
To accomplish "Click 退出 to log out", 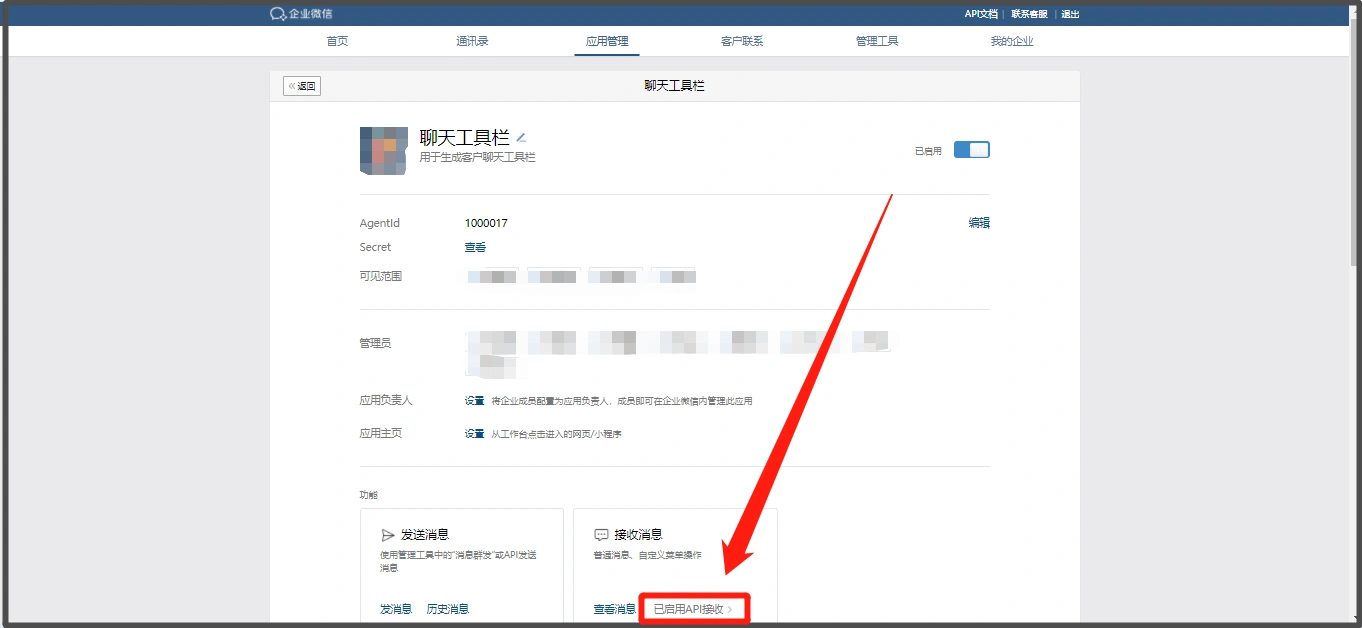I will pyautogui.click(x=1070, y=14).
